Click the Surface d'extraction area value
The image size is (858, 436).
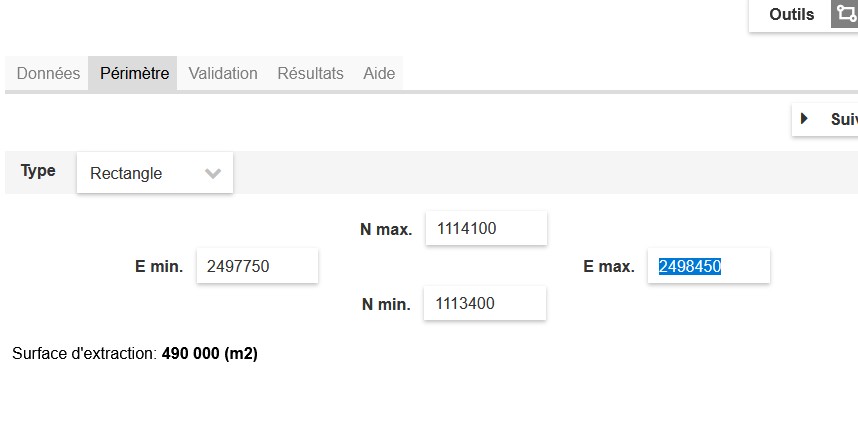click(209, 353)
